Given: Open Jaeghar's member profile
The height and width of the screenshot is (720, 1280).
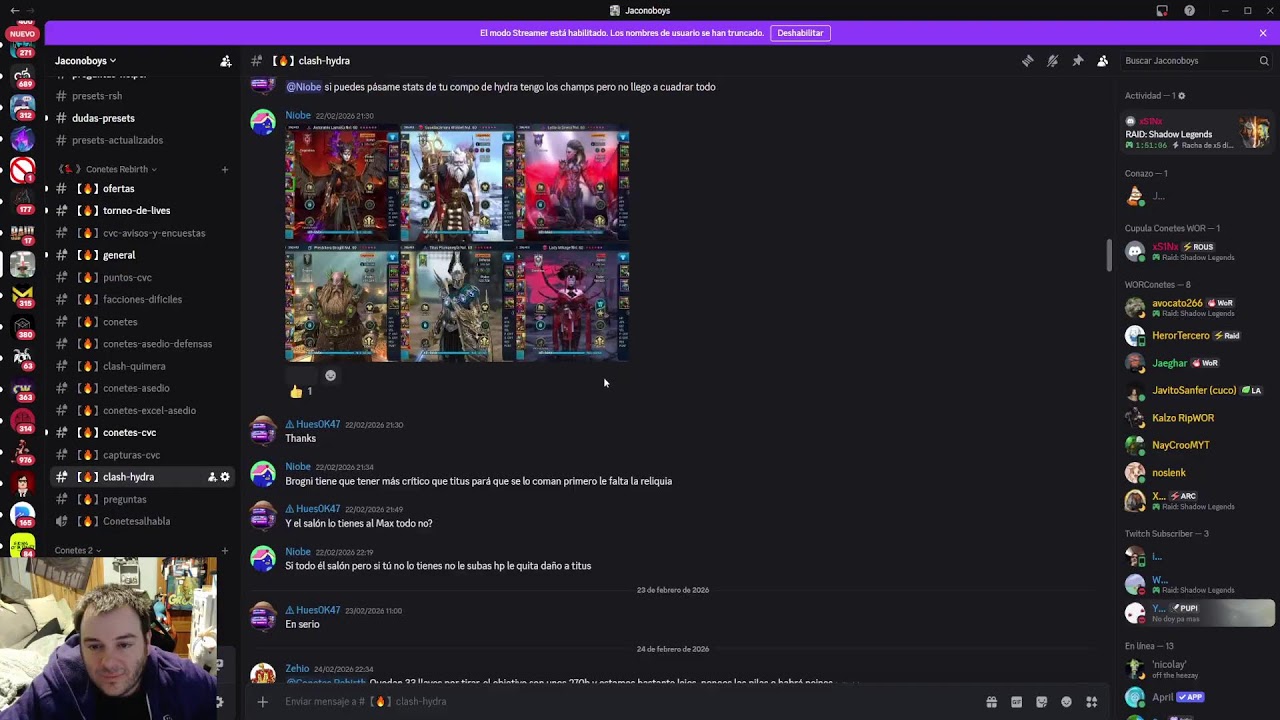Looking at the screenshot, I should click(x=1197, y=363).
